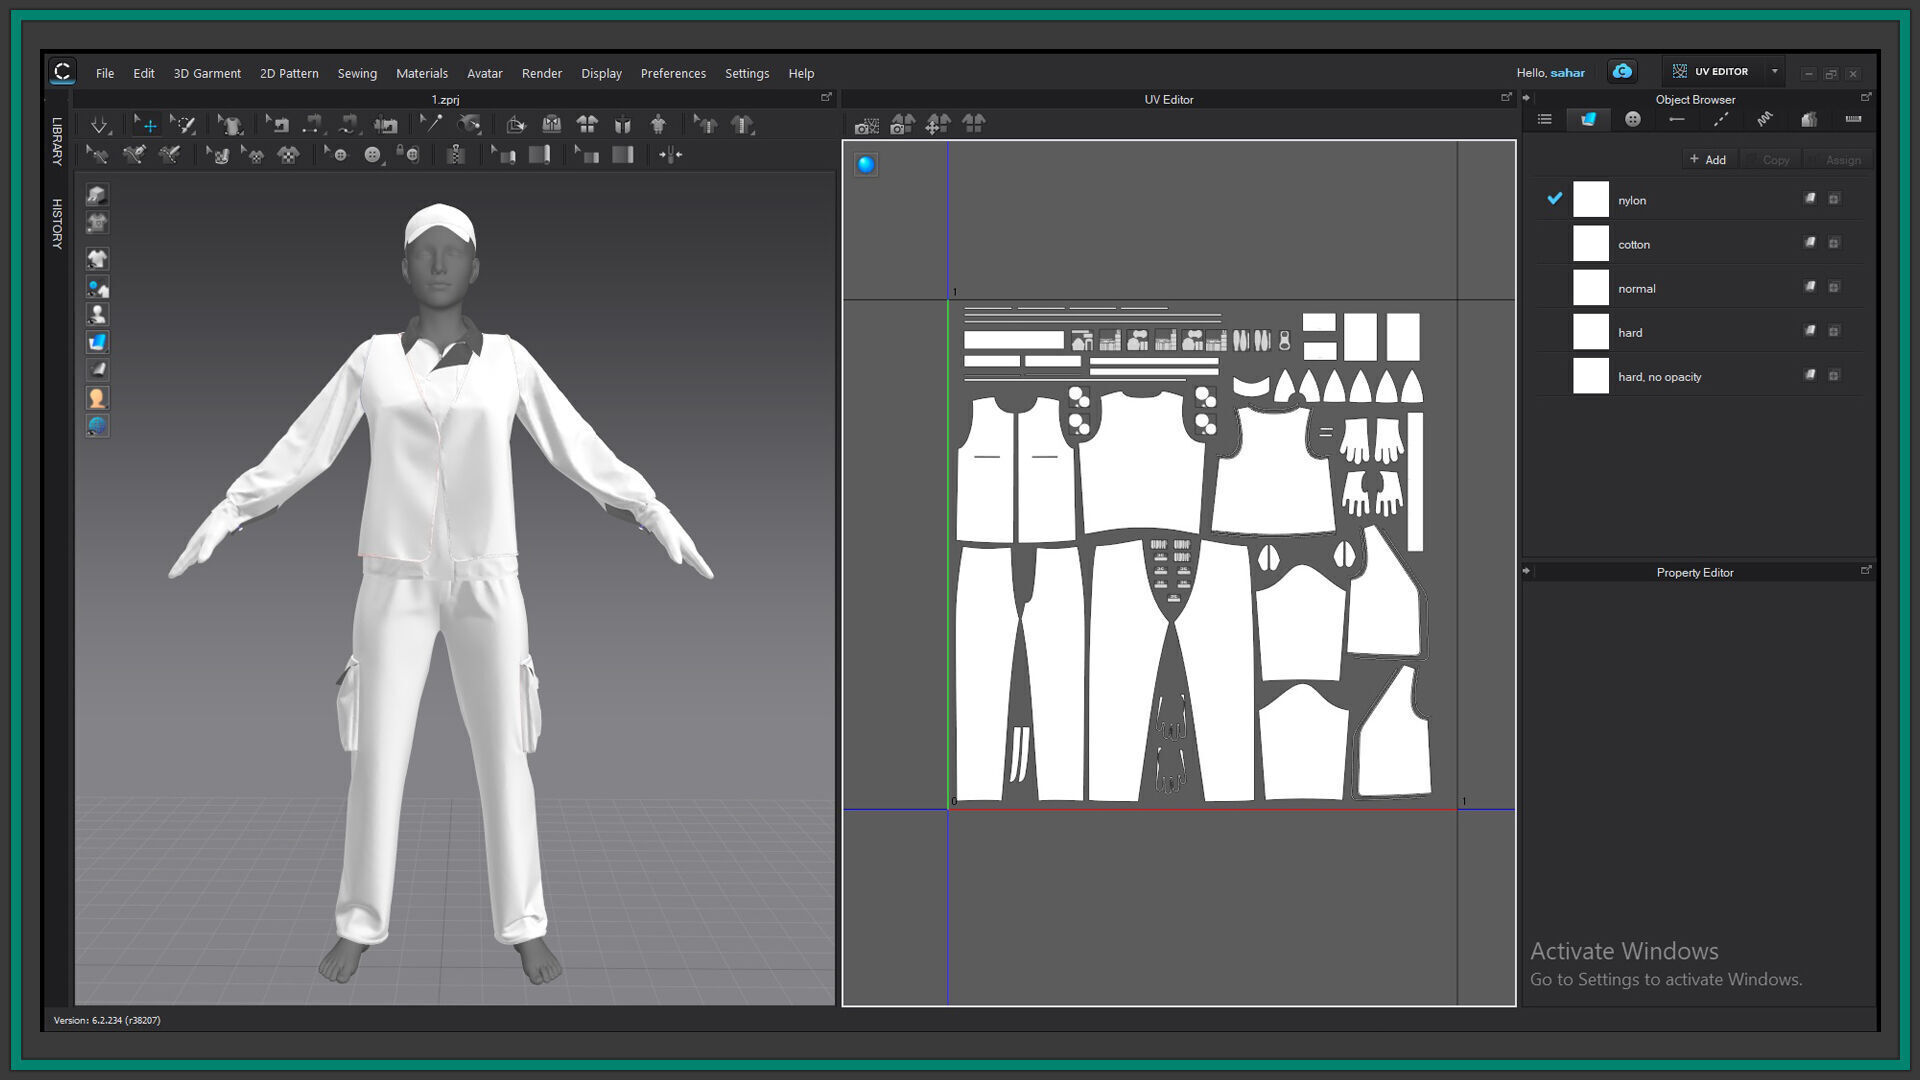The image size is (1920, 1080).
Task: Toggle garment display shirt icon in 3D view
Action: point(97,258)
